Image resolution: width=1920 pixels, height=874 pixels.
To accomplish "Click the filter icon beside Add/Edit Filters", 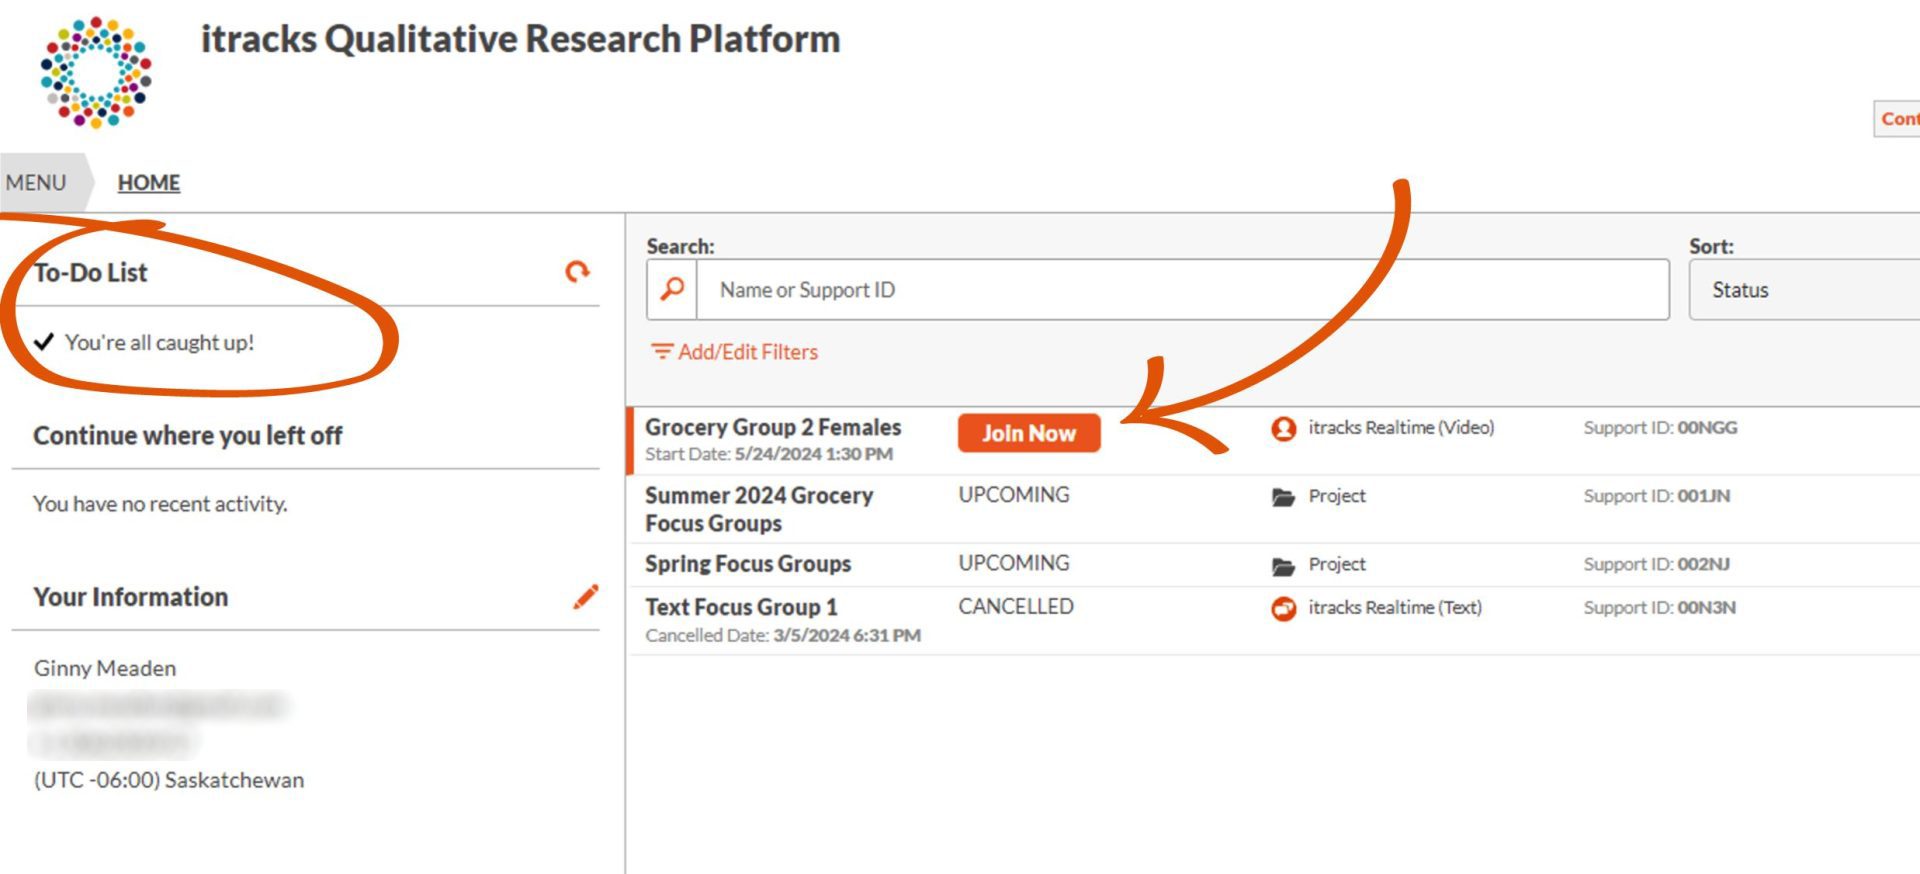I will [x=661, y=352].
